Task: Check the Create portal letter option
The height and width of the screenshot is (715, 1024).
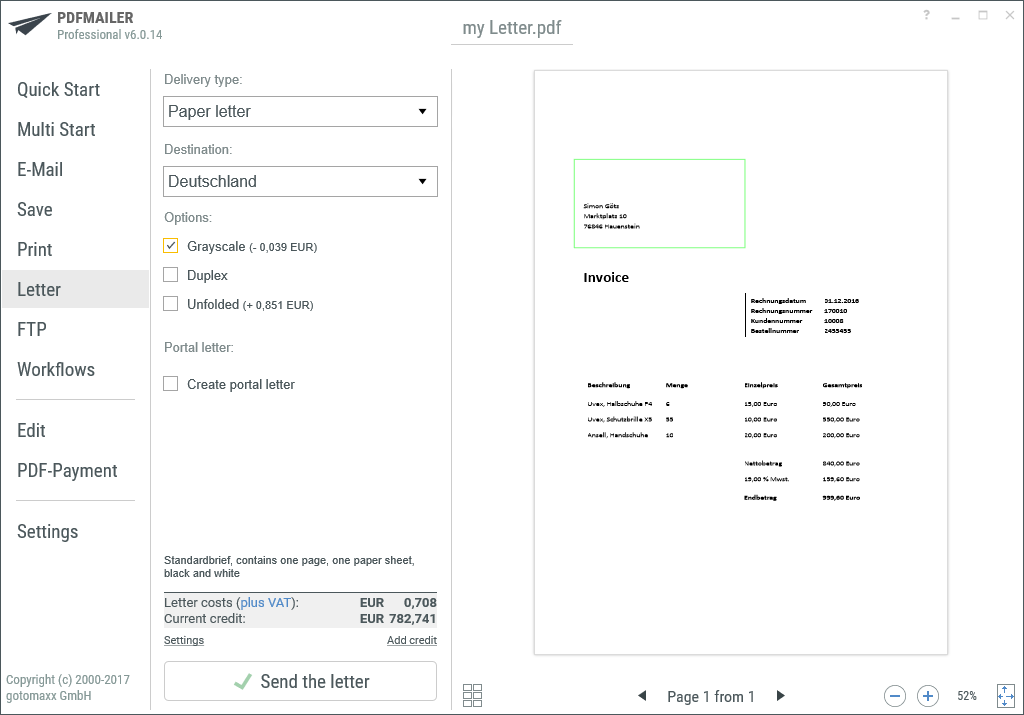Action: pos(170,383)
